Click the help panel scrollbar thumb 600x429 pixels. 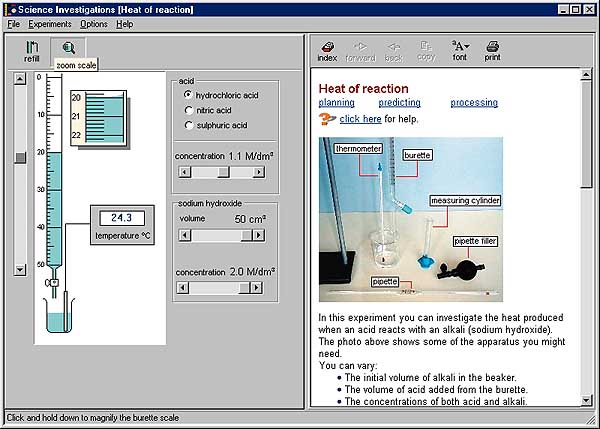[x=586, y=134]
